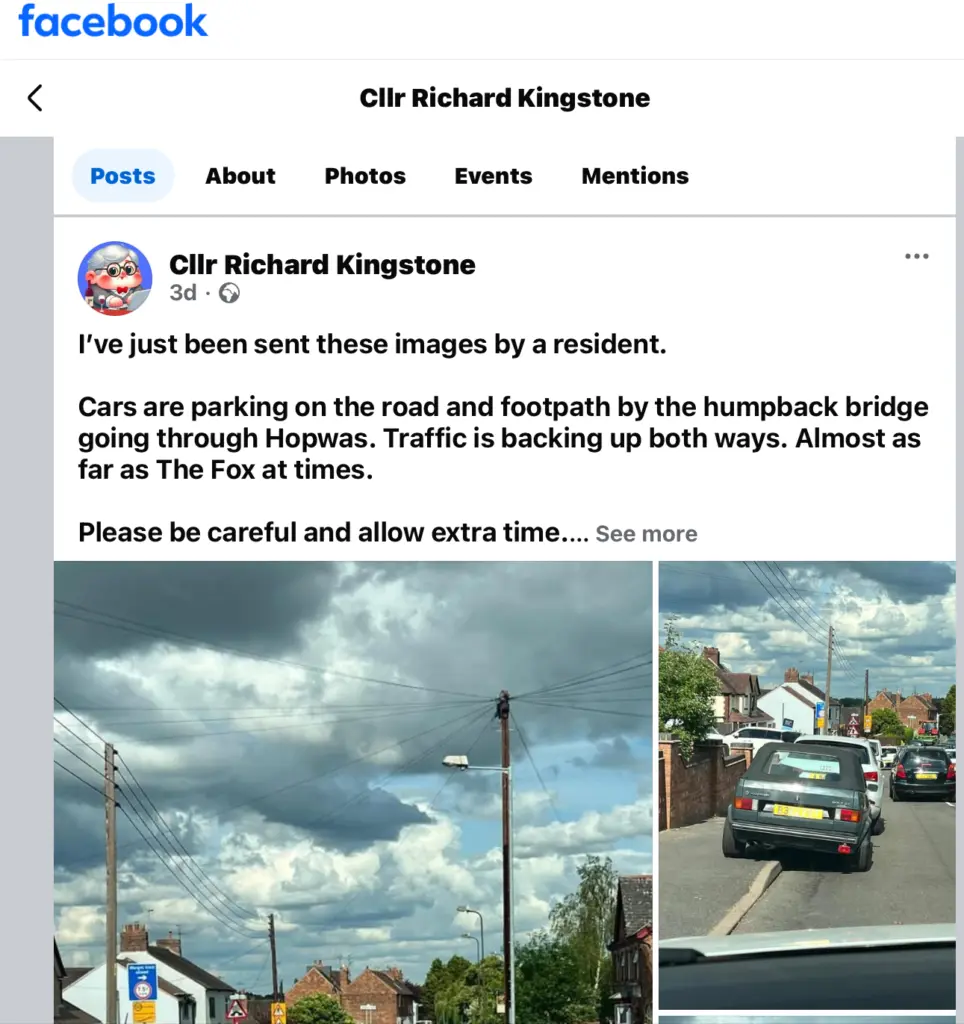Switch to the Posts tab
The image size is (964, 1024).
point(123,176)
